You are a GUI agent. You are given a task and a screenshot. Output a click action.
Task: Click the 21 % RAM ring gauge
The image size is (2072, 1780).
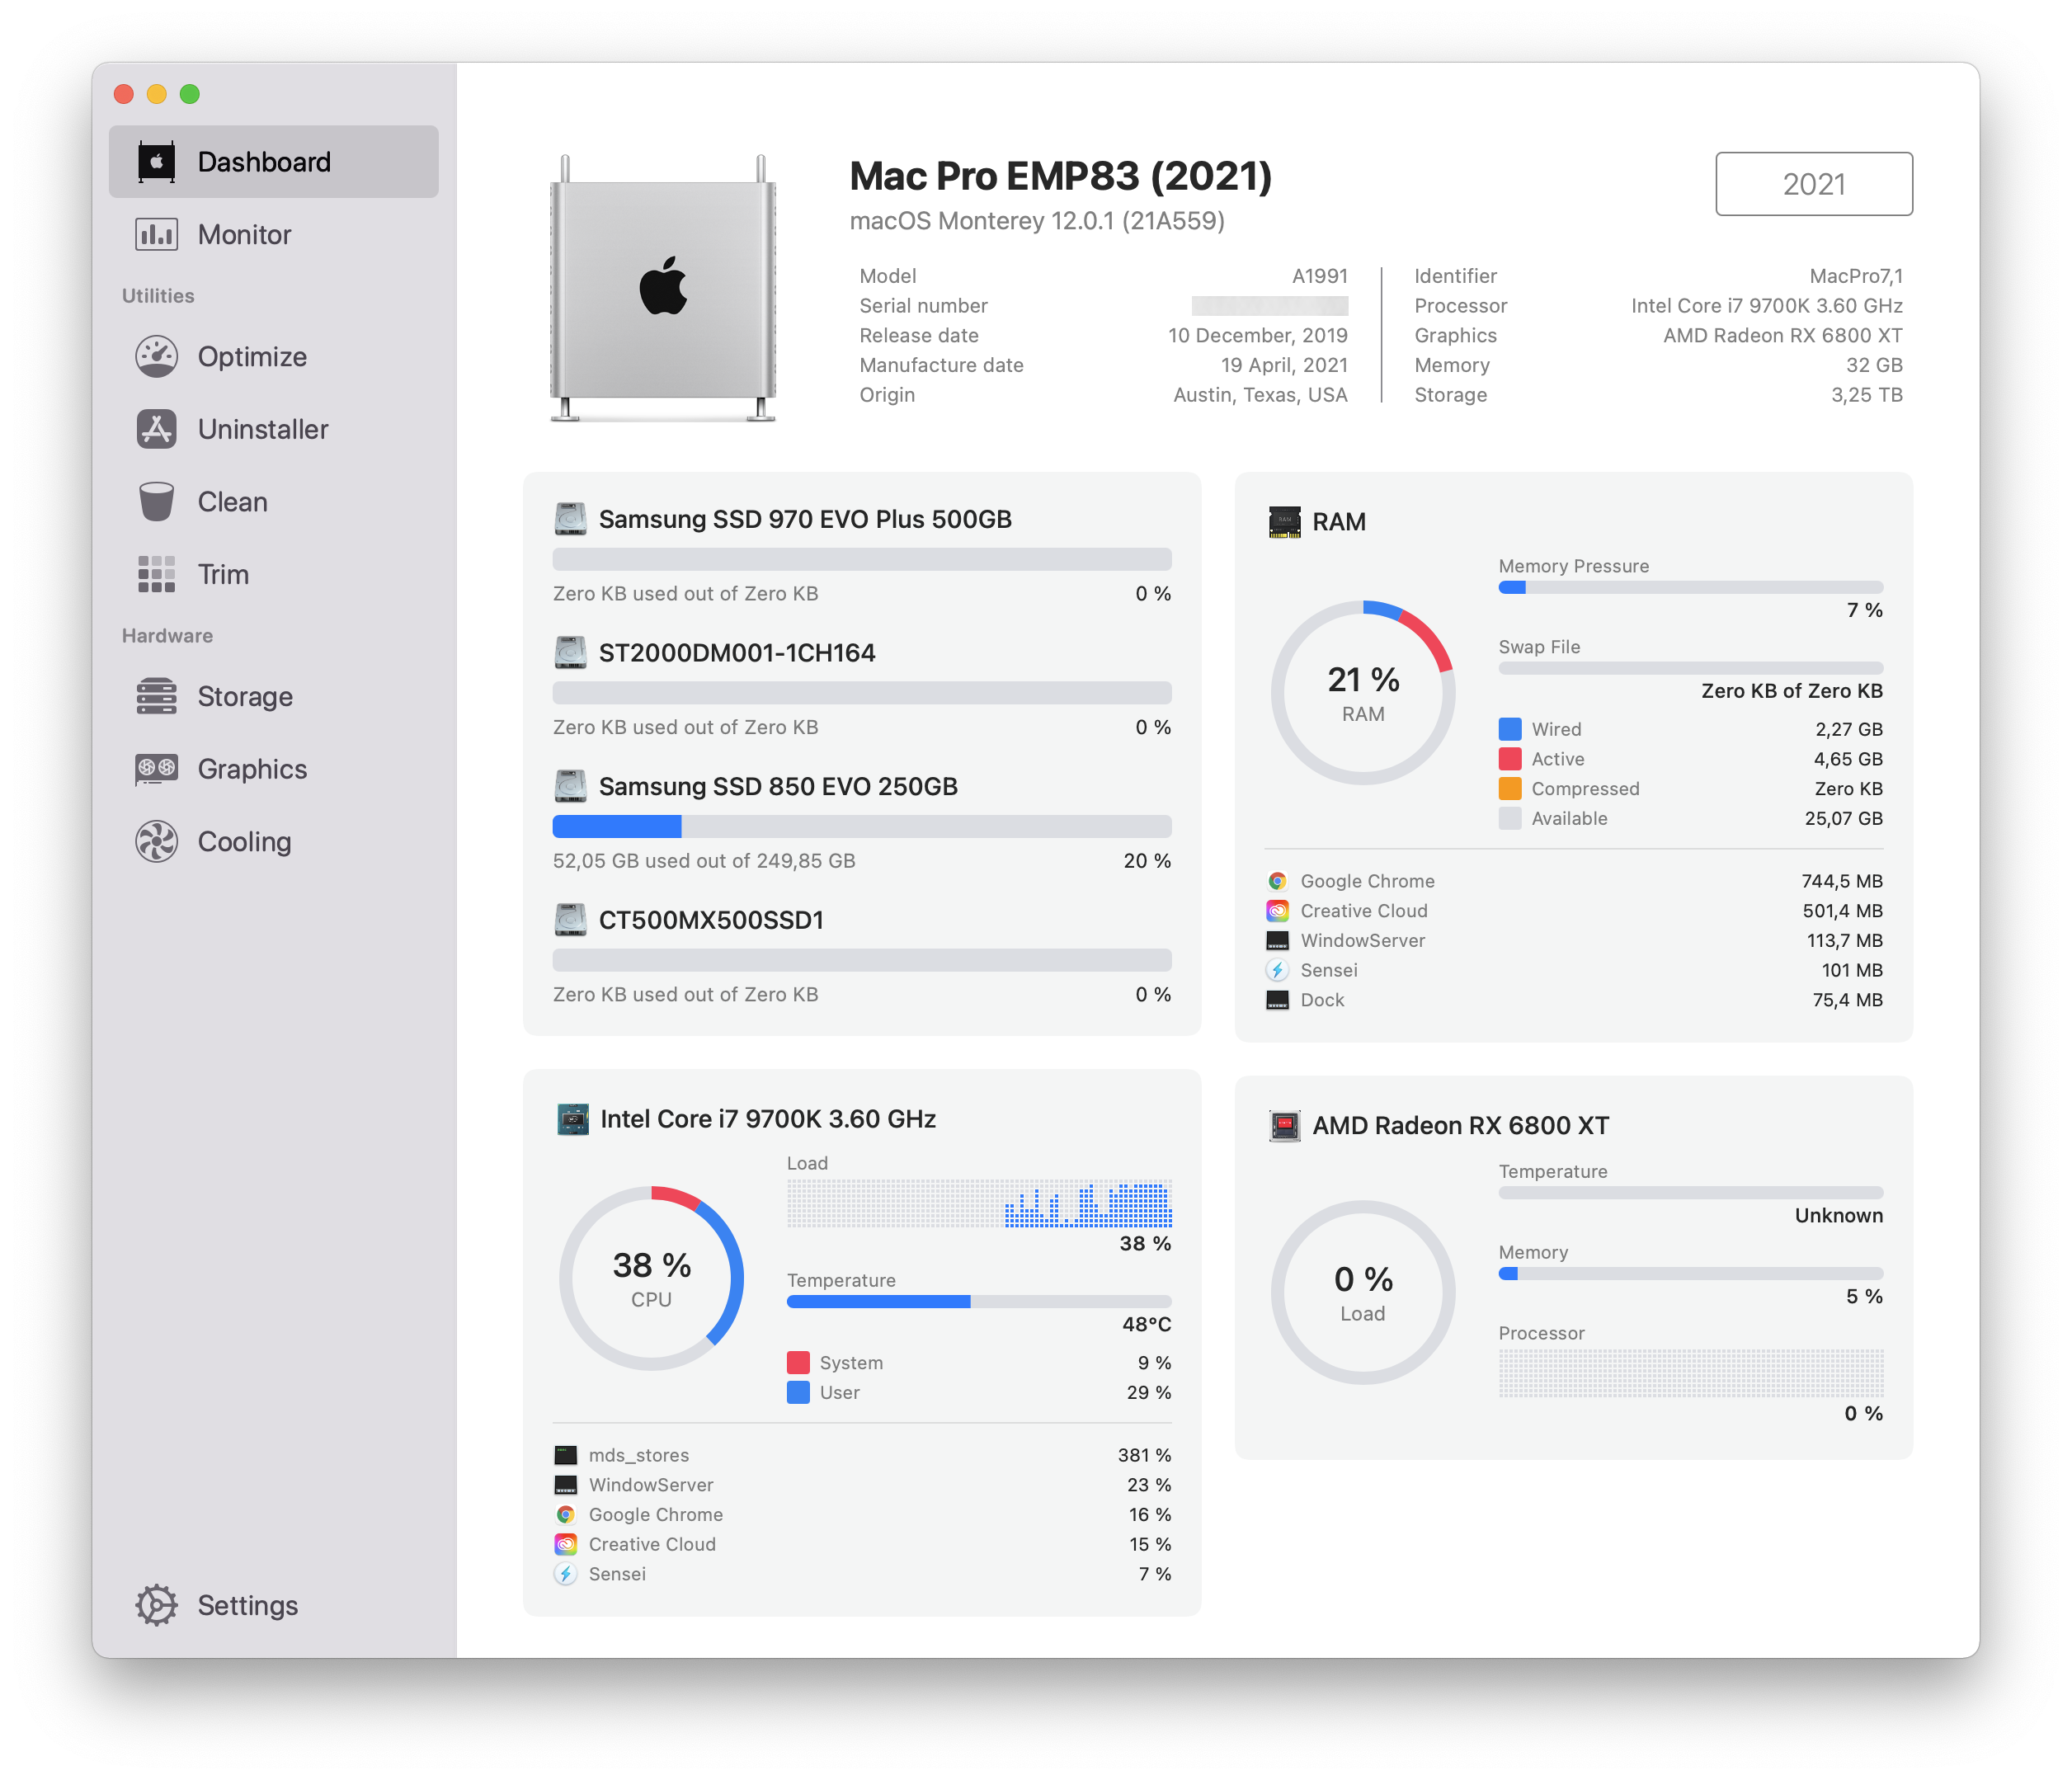coord(1362,692)
